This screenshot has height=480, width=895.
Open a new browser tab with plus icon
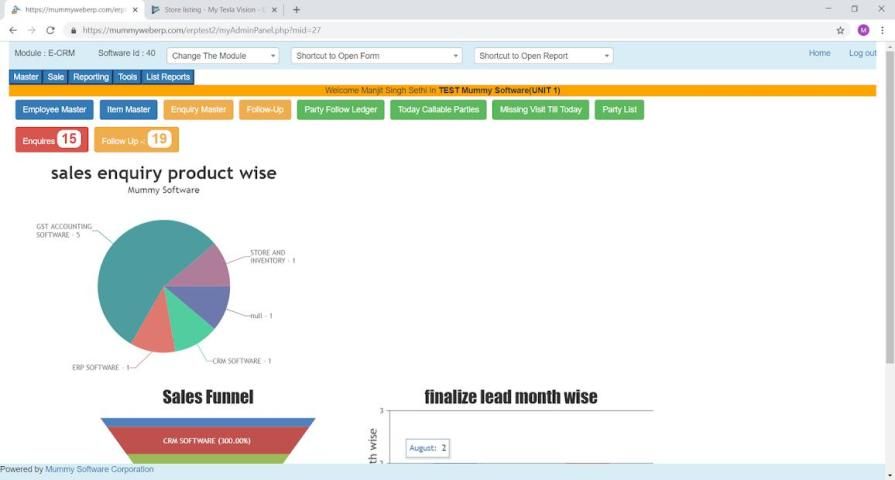296,9
